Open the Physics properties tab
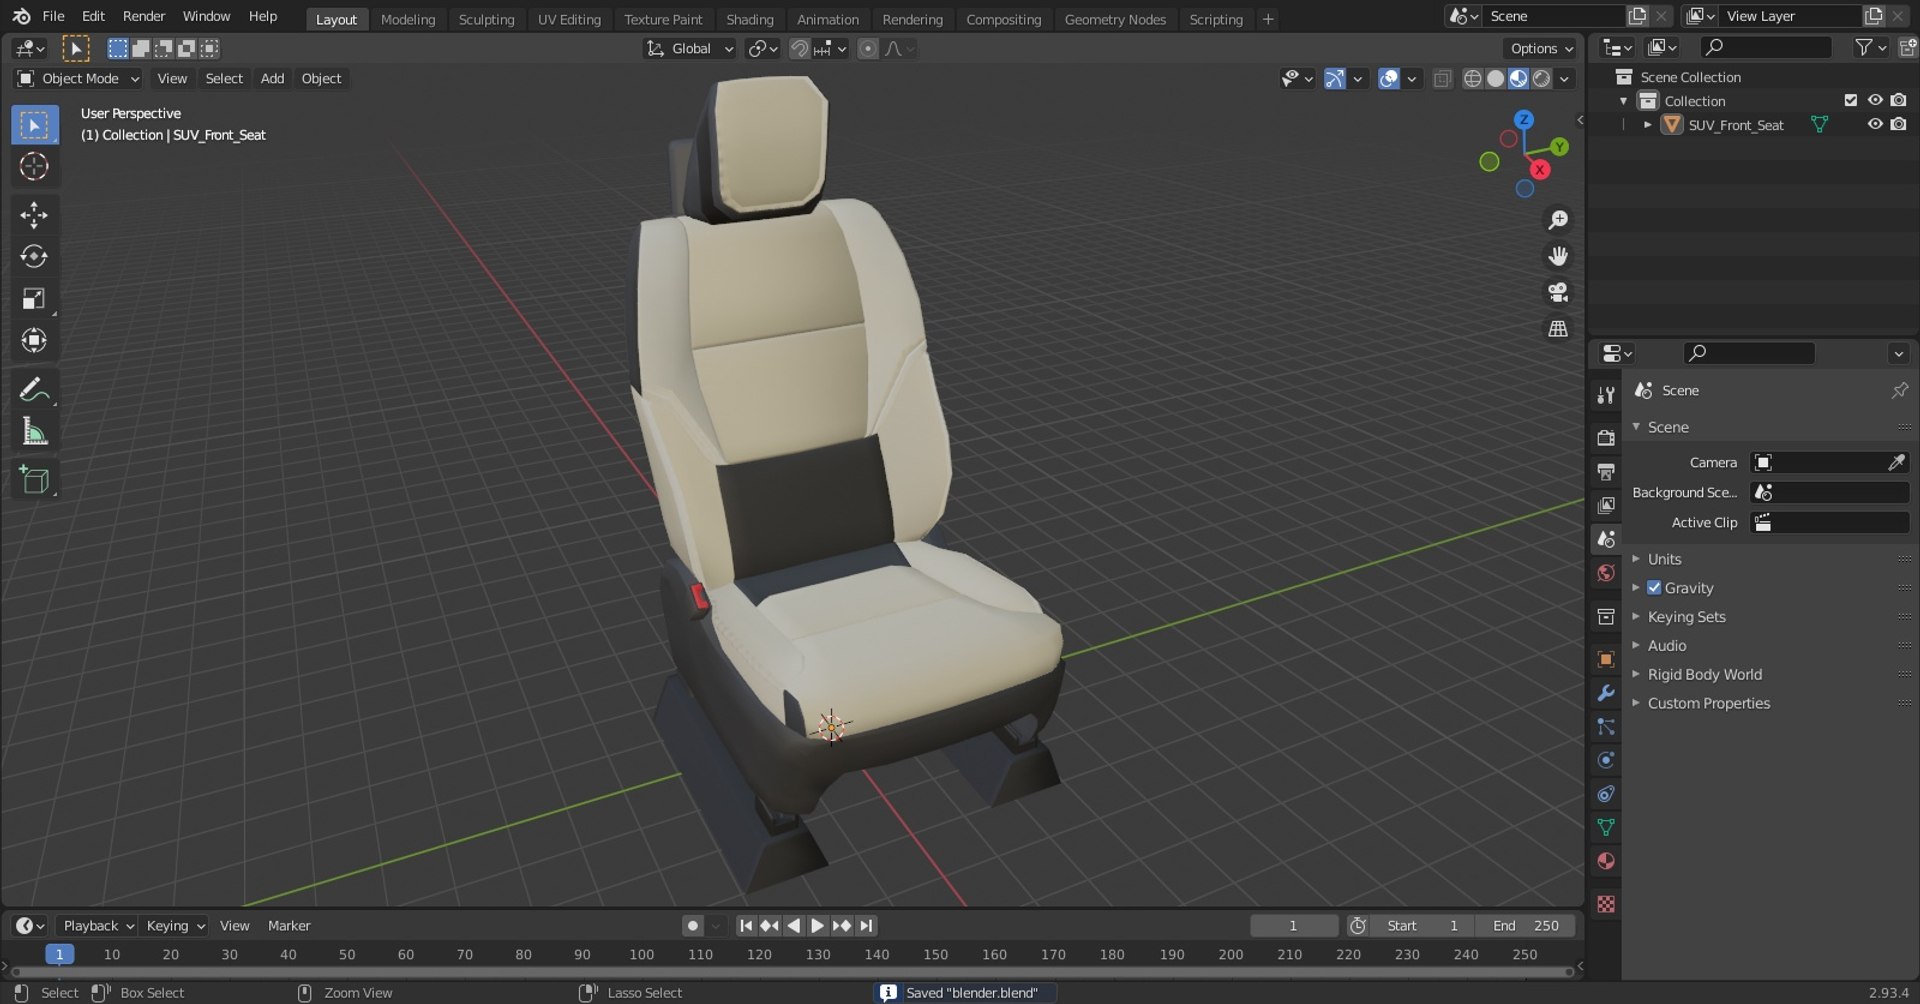The height and width of the screenshot is (1004, 1920). click(x=1606, y=760)
